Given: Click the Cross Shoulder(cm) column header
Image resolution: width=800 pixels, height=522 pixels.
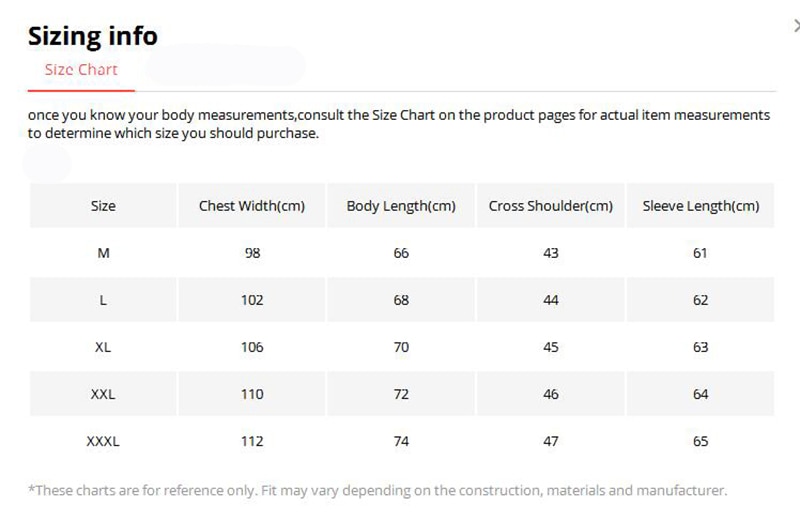Looking at the screenshot, I should click(551, 206).
